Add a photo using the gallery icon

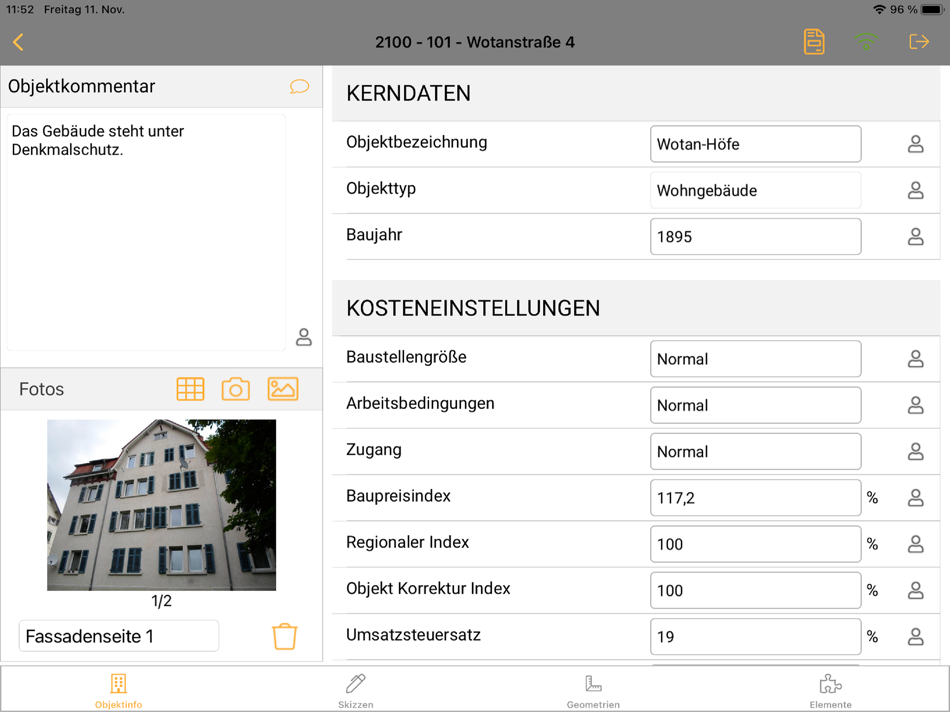pos(283,389)
